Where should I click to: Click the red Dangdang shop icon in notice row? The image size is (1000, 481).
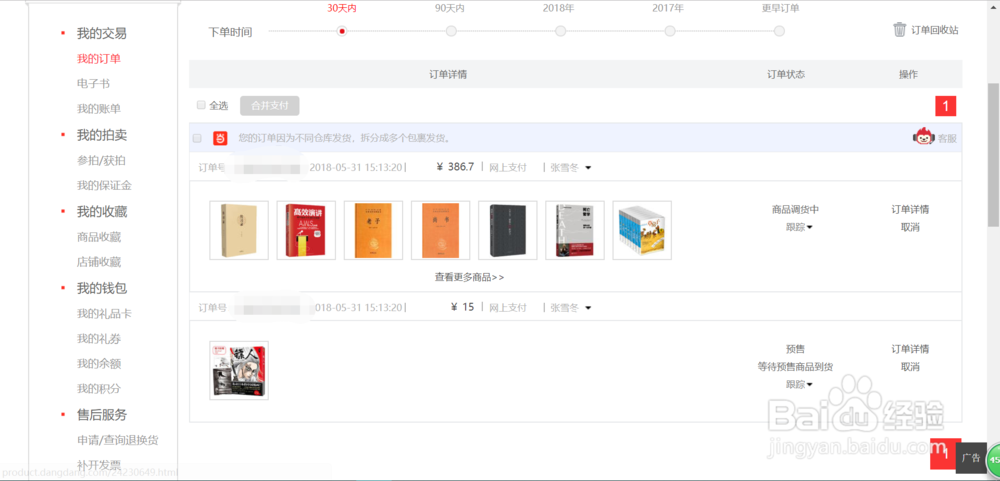pyautogui.click(x=220, y=138)
